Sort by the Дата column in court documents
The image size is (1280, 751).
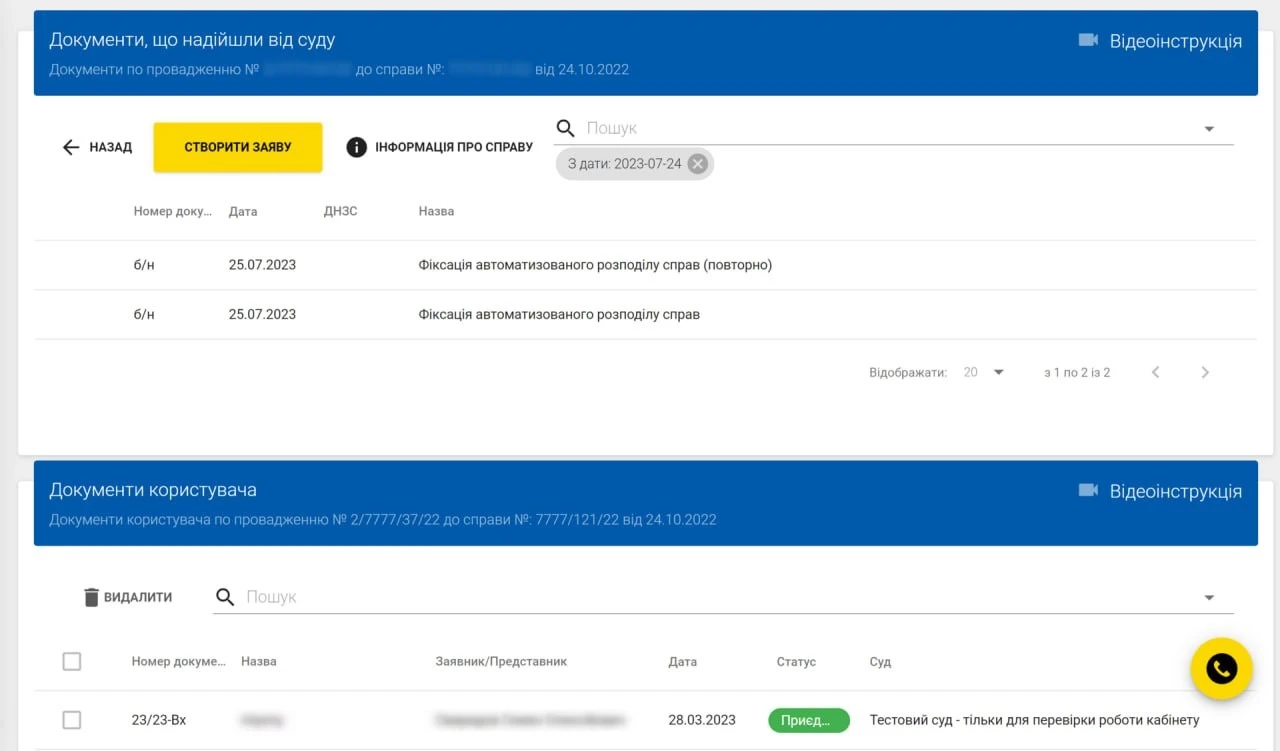click(243, 212)
